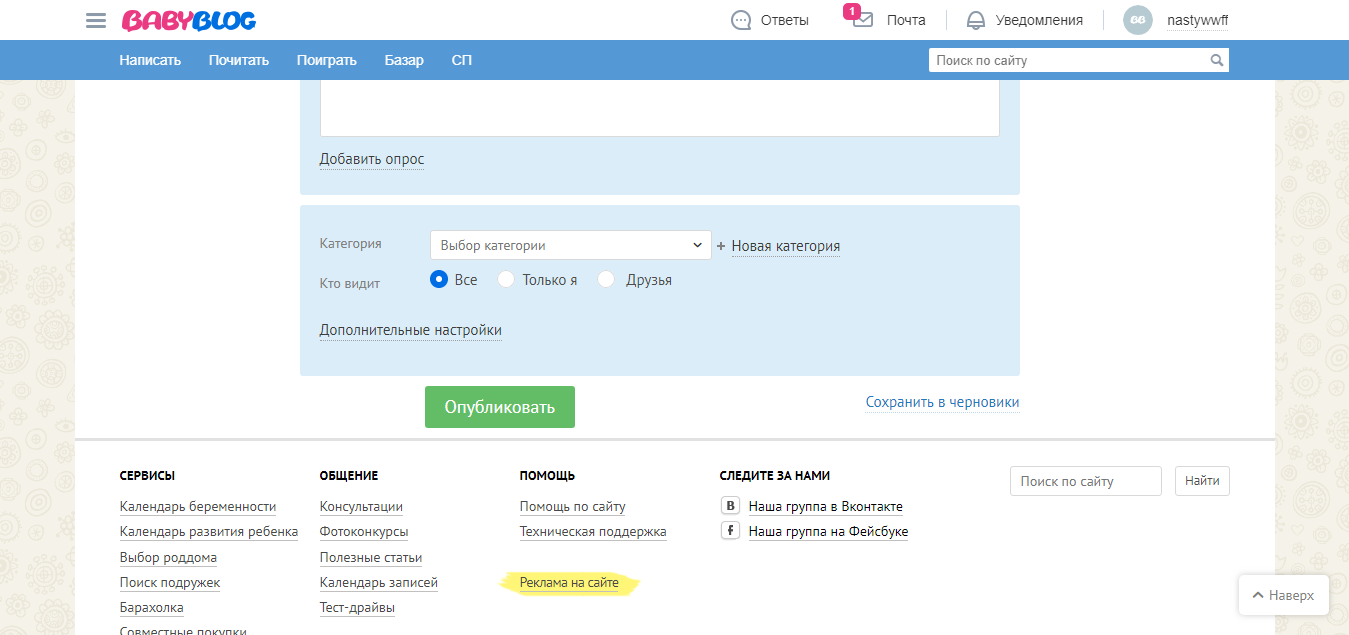The image size is (1349, 635).
Task: Choose Только я visibility option
Action: tap(506, 280)
